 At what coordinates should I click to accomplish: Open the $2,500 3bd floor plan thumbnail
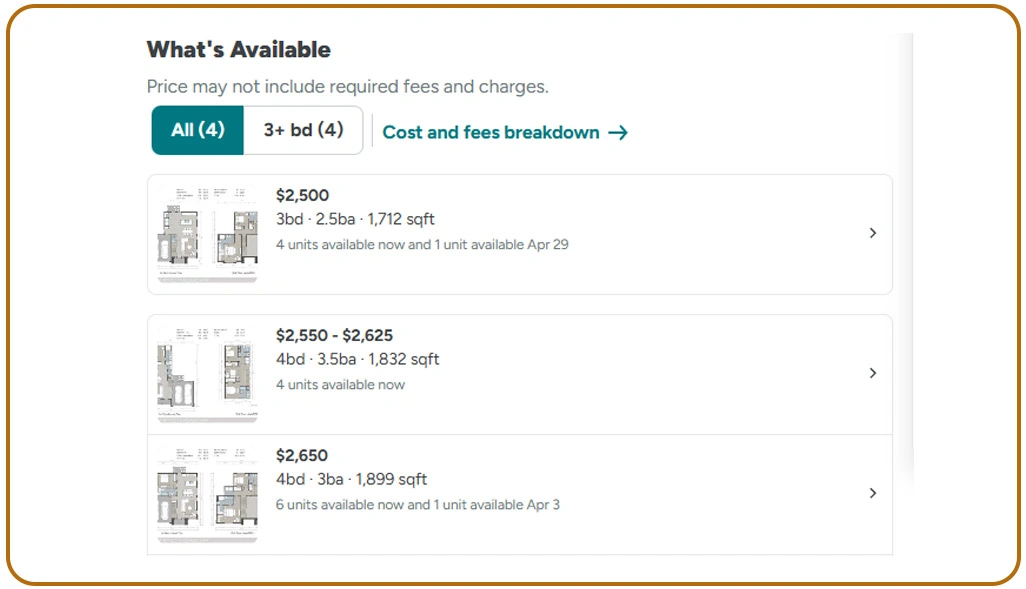click(206, 233)
